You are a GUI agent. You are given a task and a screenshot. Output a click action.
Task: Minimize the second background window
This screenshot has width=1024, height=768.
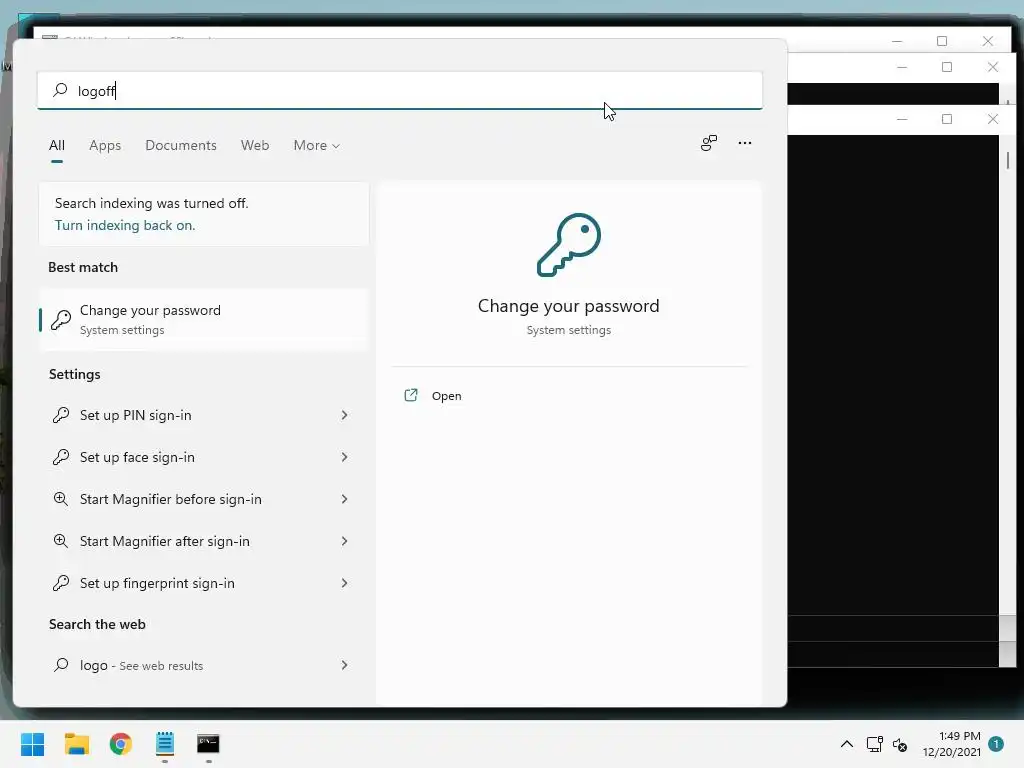[x=902, y=67]
